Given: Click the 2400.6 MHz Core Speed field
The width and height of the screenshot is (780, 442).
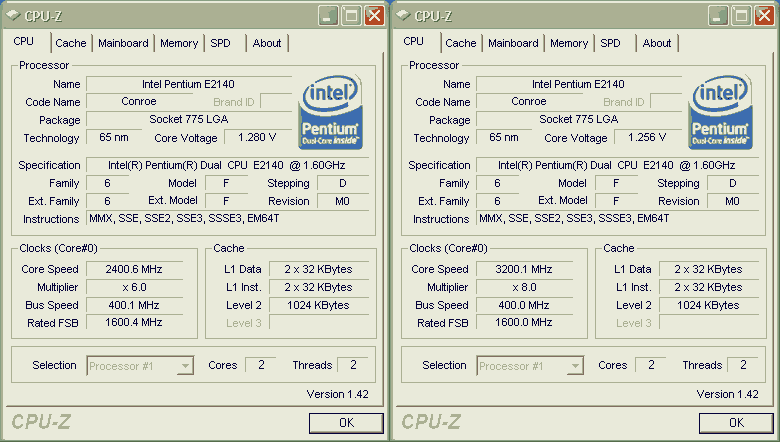Looking at the screenshot, I should [x=134, y=269].
